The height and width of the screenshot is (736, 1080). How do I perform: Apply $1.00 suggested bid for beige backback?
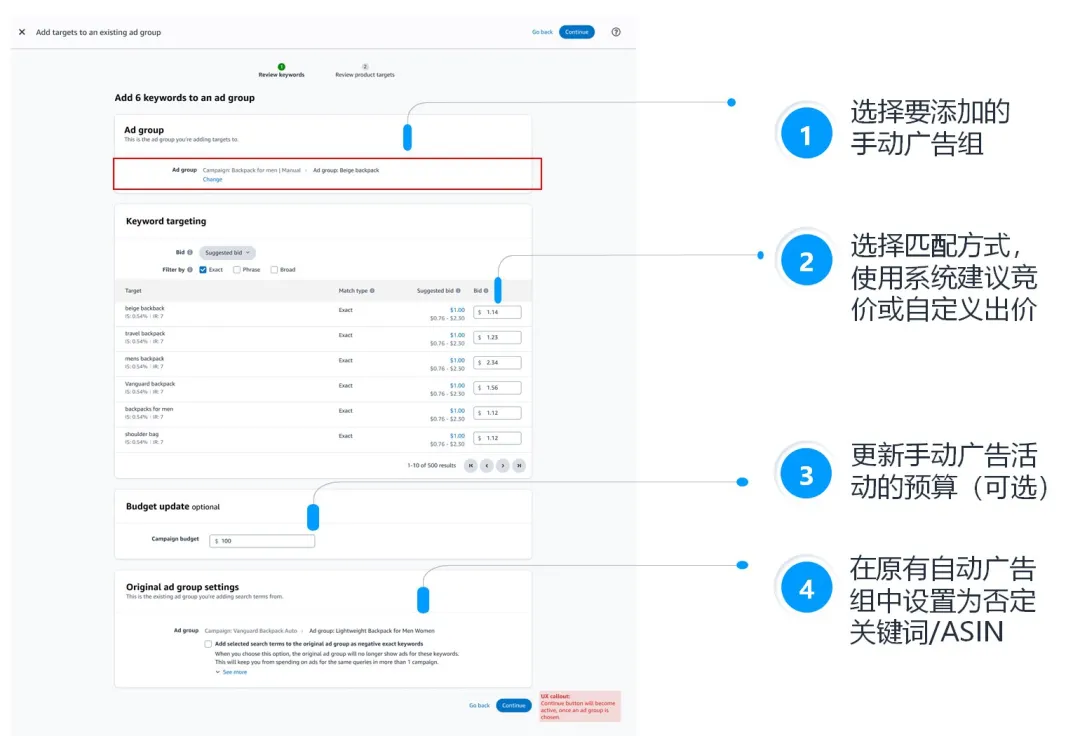457,310
